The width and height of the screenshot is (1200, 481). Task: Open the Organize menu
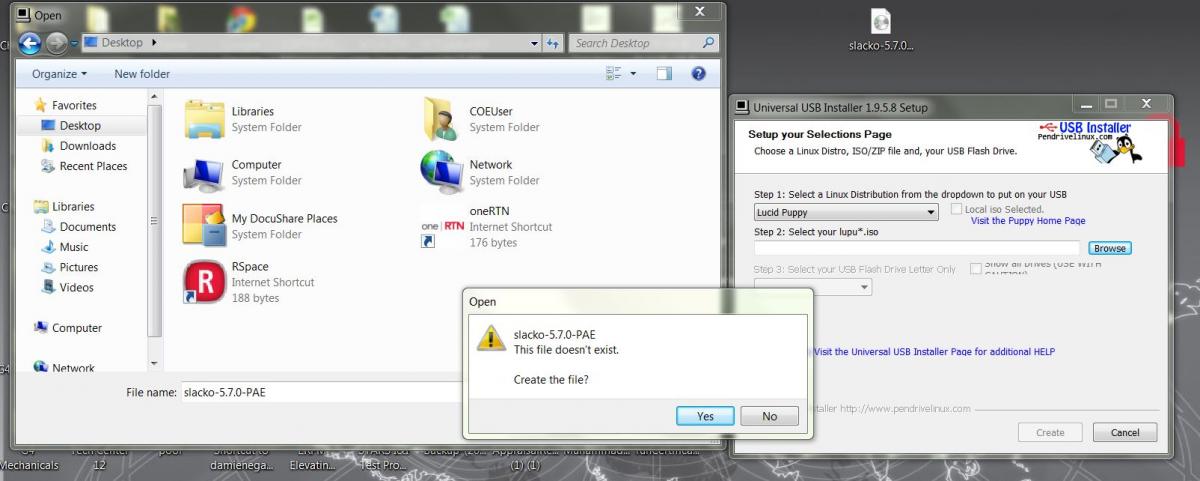59,74
